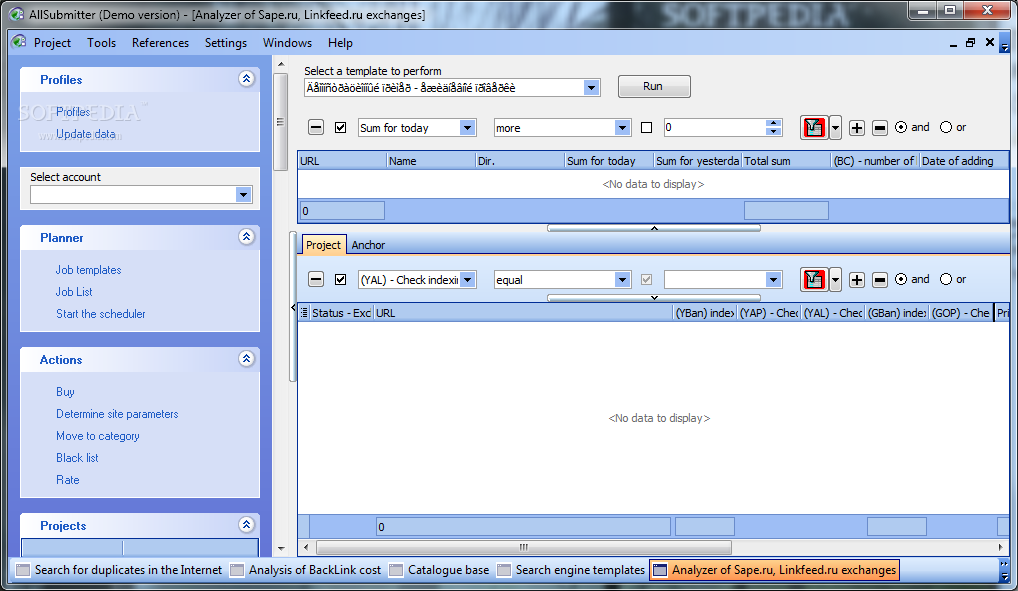This screenshot has height=591, width=1018.
Task: Remove condition minus button near upper and/or radios
Action: point(880,128)
